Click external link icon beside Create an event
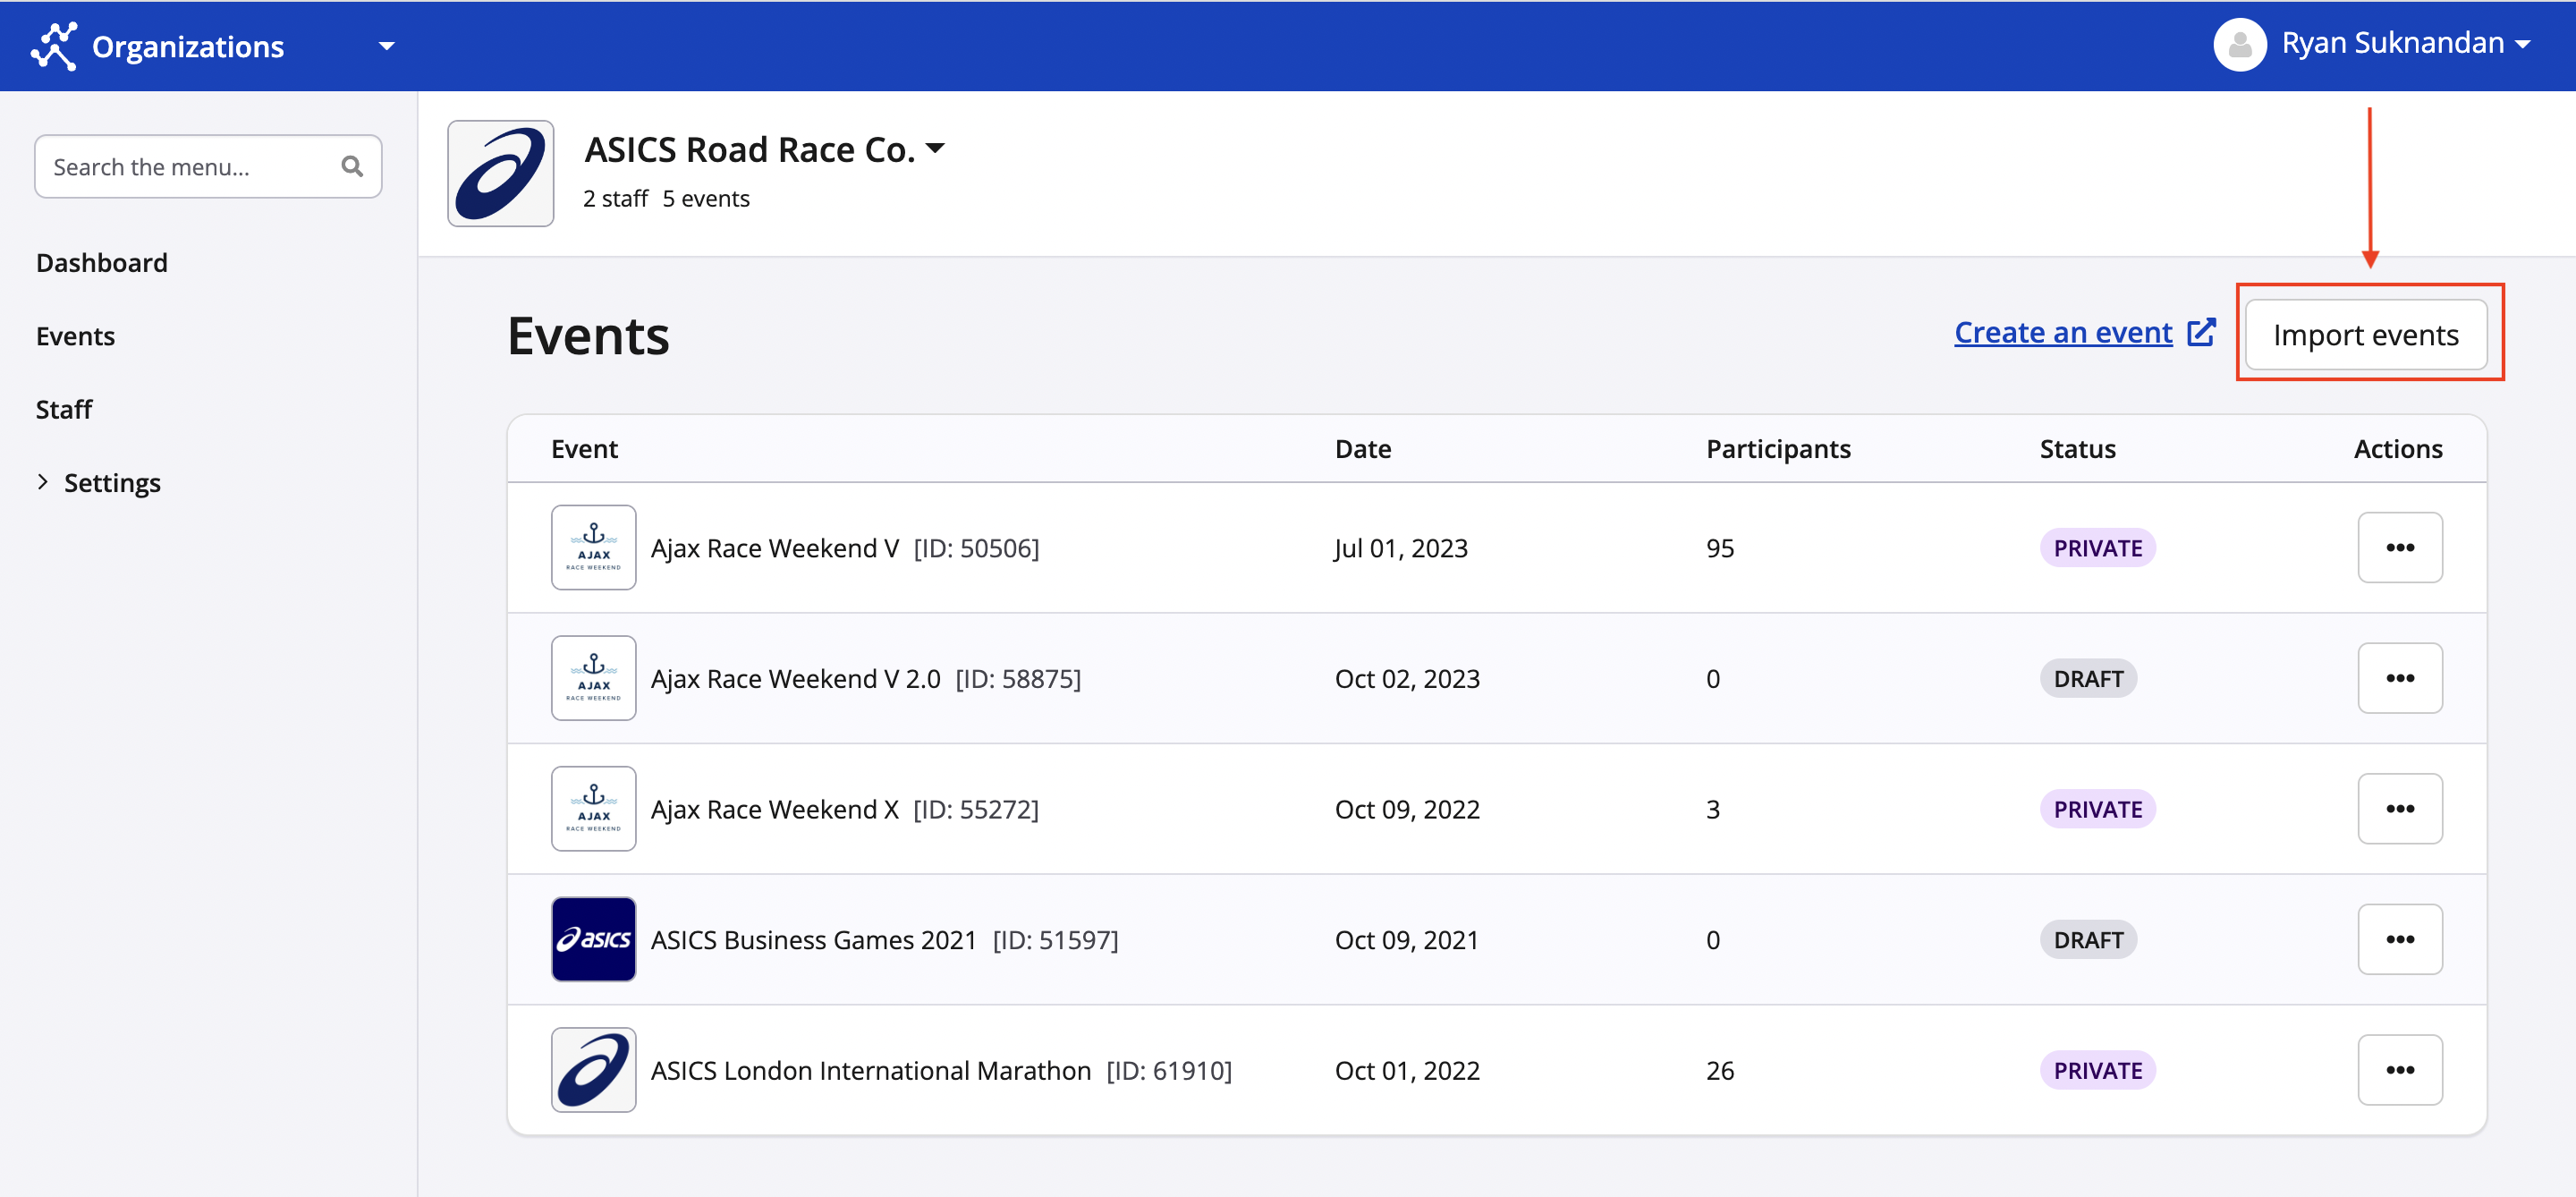2576x1197 pixels. pyautogui.click(x=2201, y=332)
